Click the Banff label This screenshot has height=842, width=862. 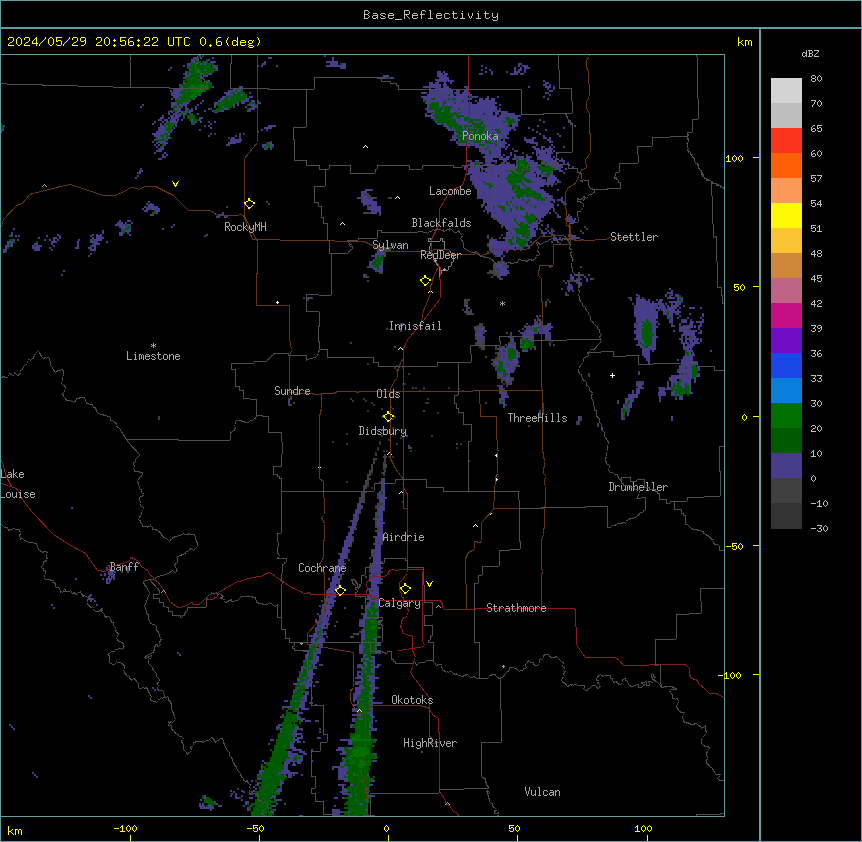point(124,567)
